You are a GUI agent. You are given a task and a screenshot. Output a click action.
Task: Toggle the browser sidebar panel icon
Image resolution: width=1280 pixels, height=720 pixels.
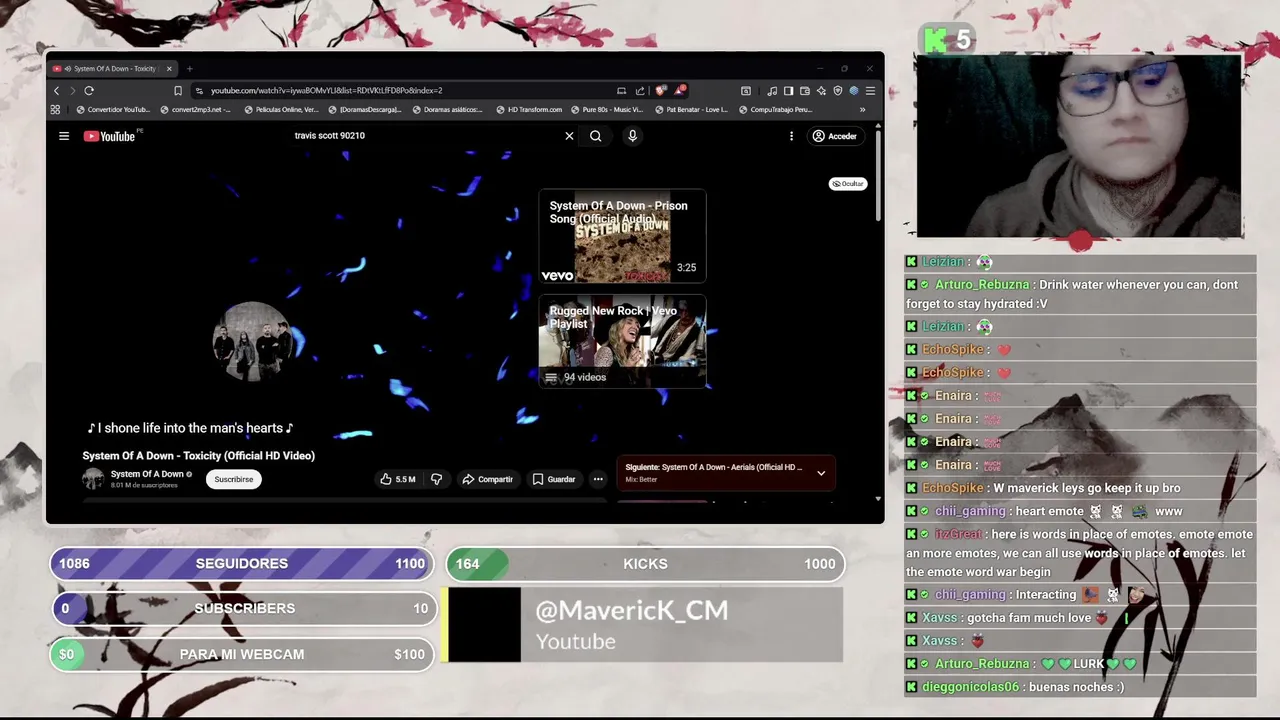(788, 91)
